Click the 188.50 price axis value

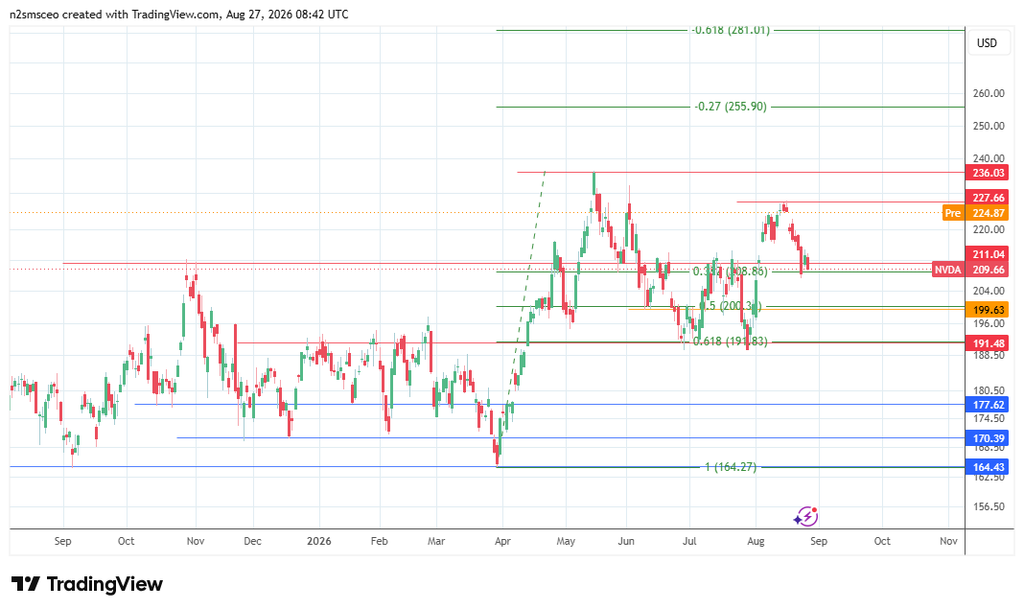pyautogui.click(x=988, y=355)
